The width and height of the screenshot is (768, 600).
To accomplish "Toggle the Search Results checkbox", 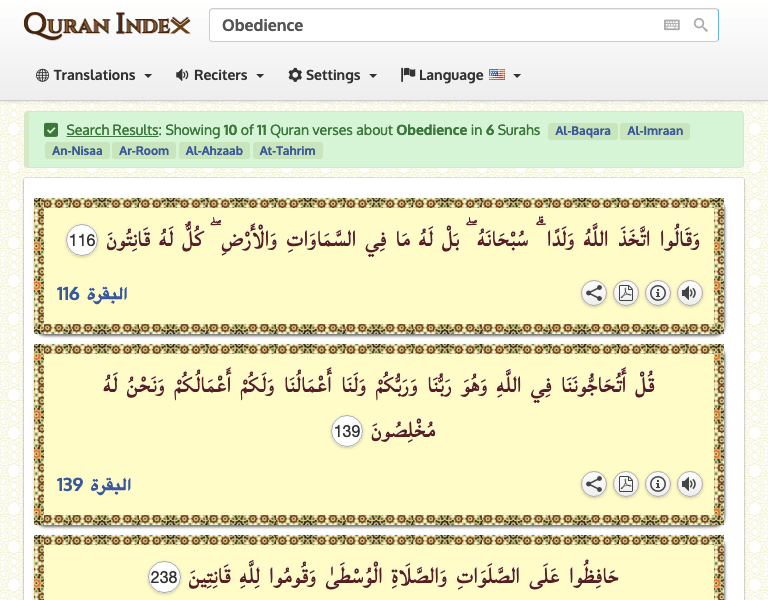I will [51, 130].
